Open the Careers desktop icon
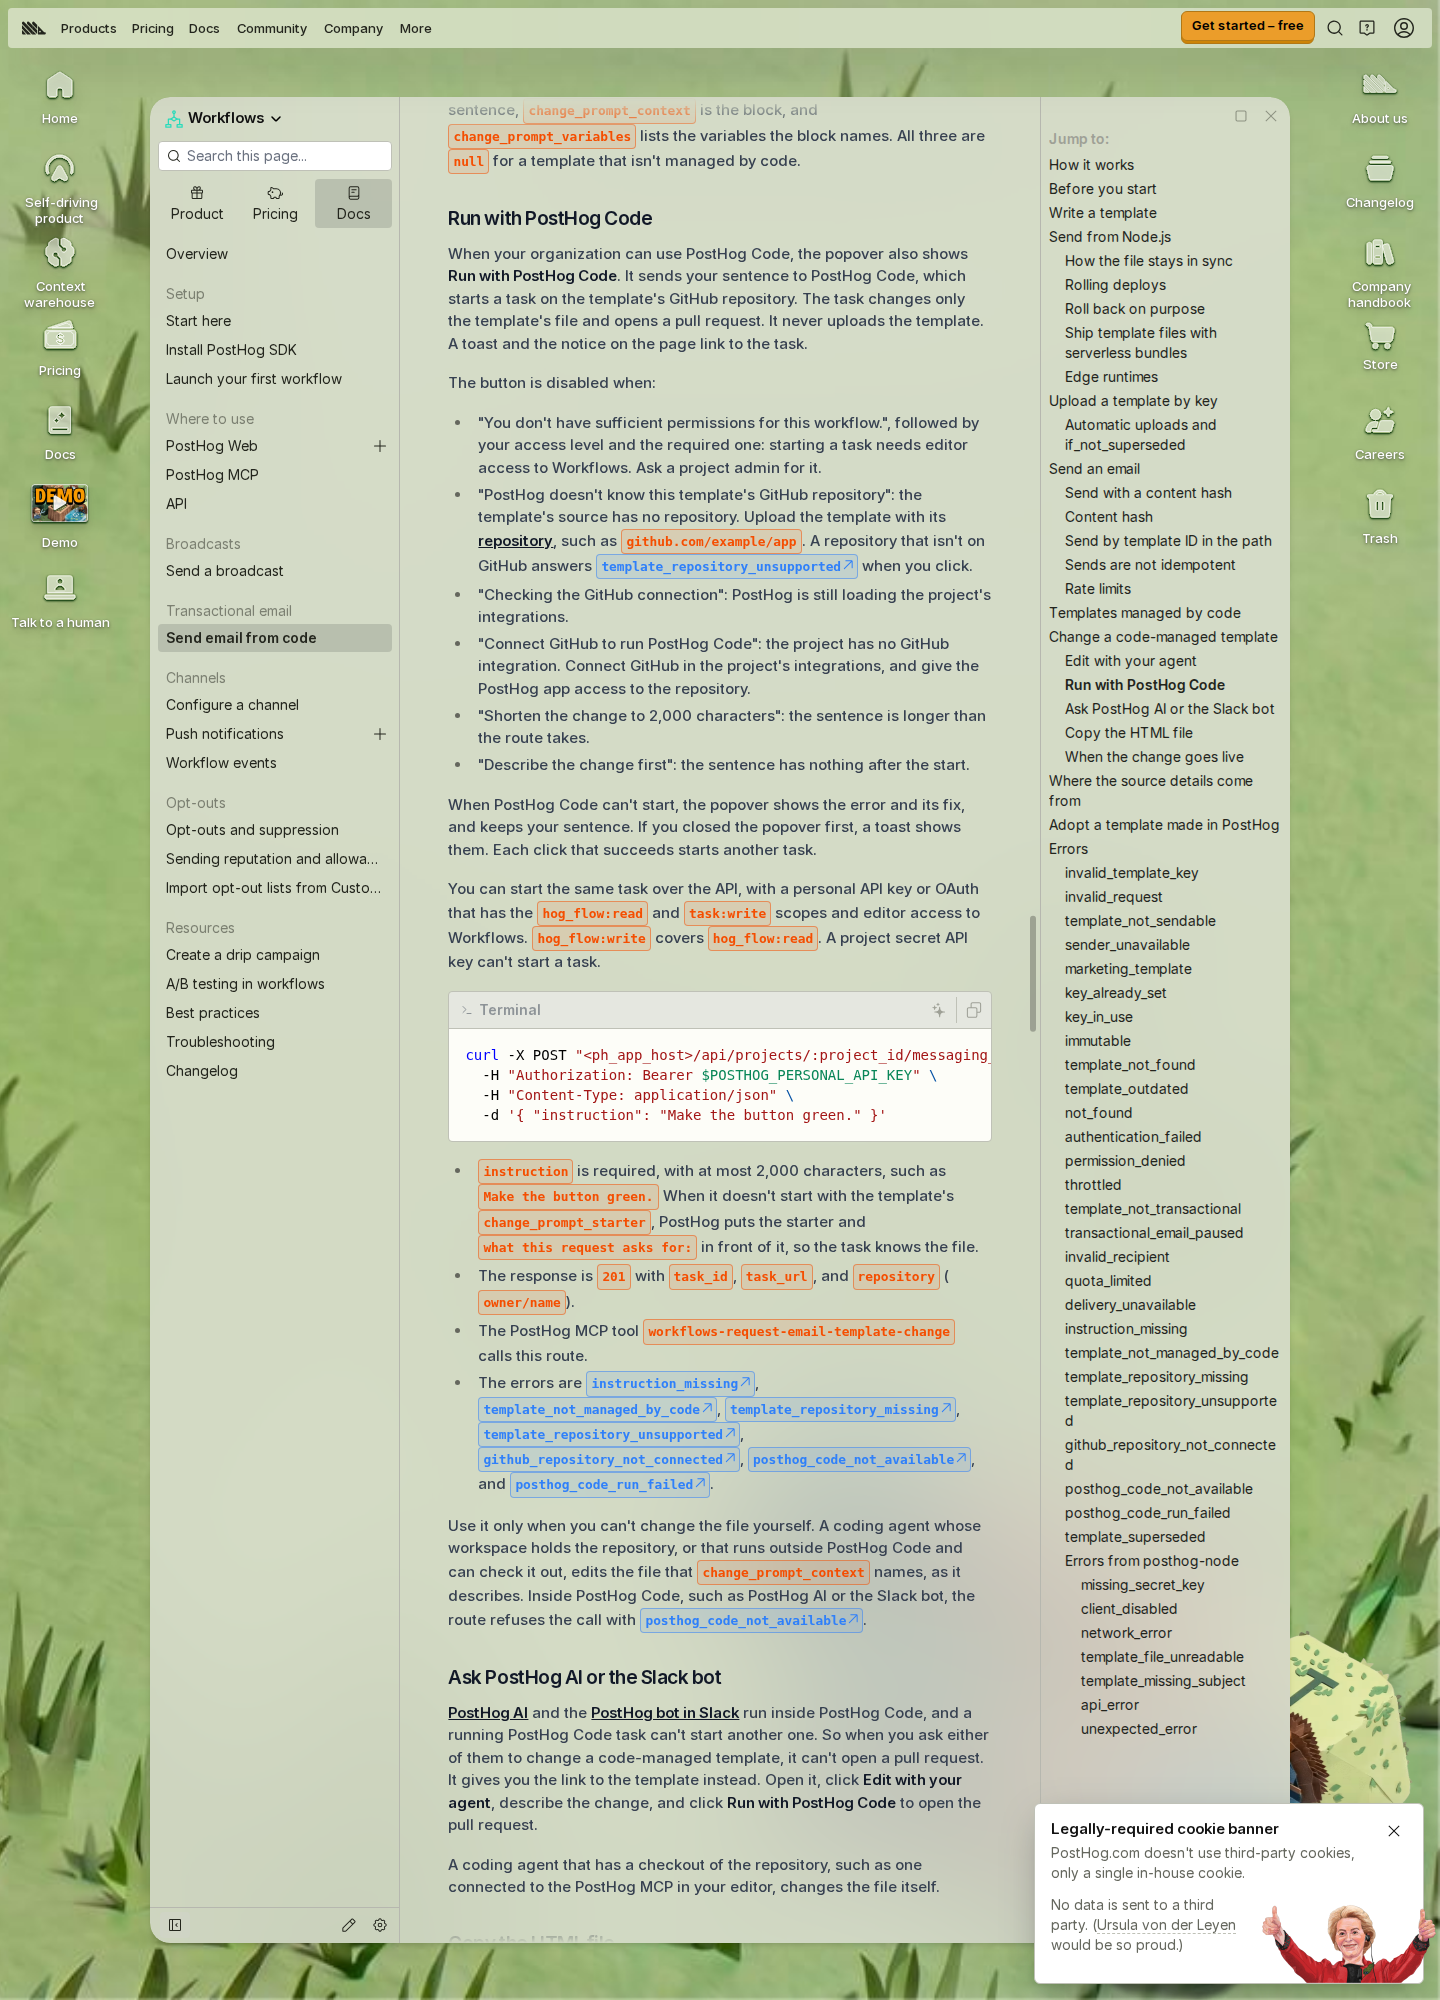 click(1379, 434)
